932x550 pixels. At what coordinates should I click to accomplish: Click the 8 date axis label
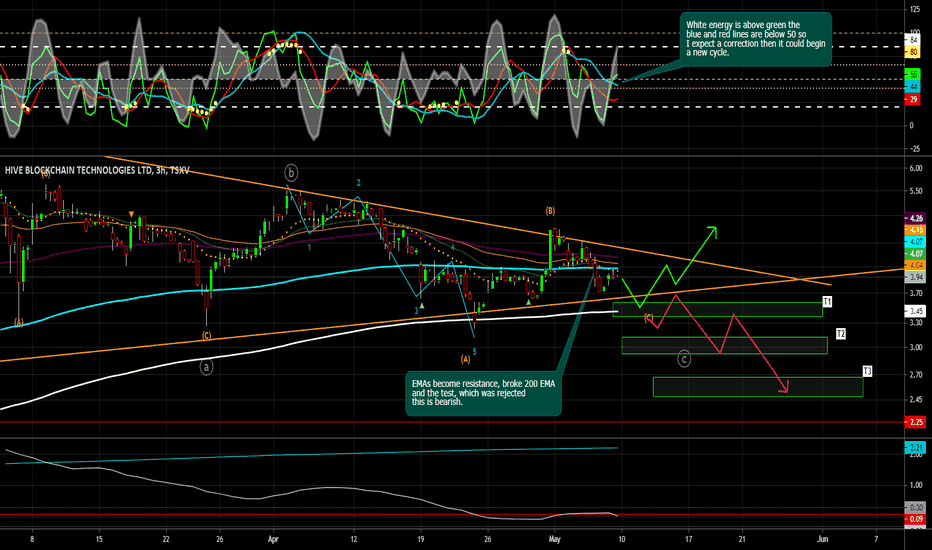click(x=32, y=539)
